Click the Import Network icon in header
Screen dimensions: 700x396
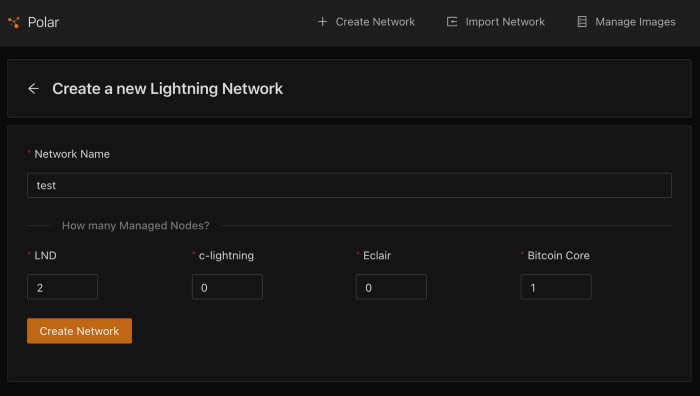pyautogui.click(x=452, y=21)
